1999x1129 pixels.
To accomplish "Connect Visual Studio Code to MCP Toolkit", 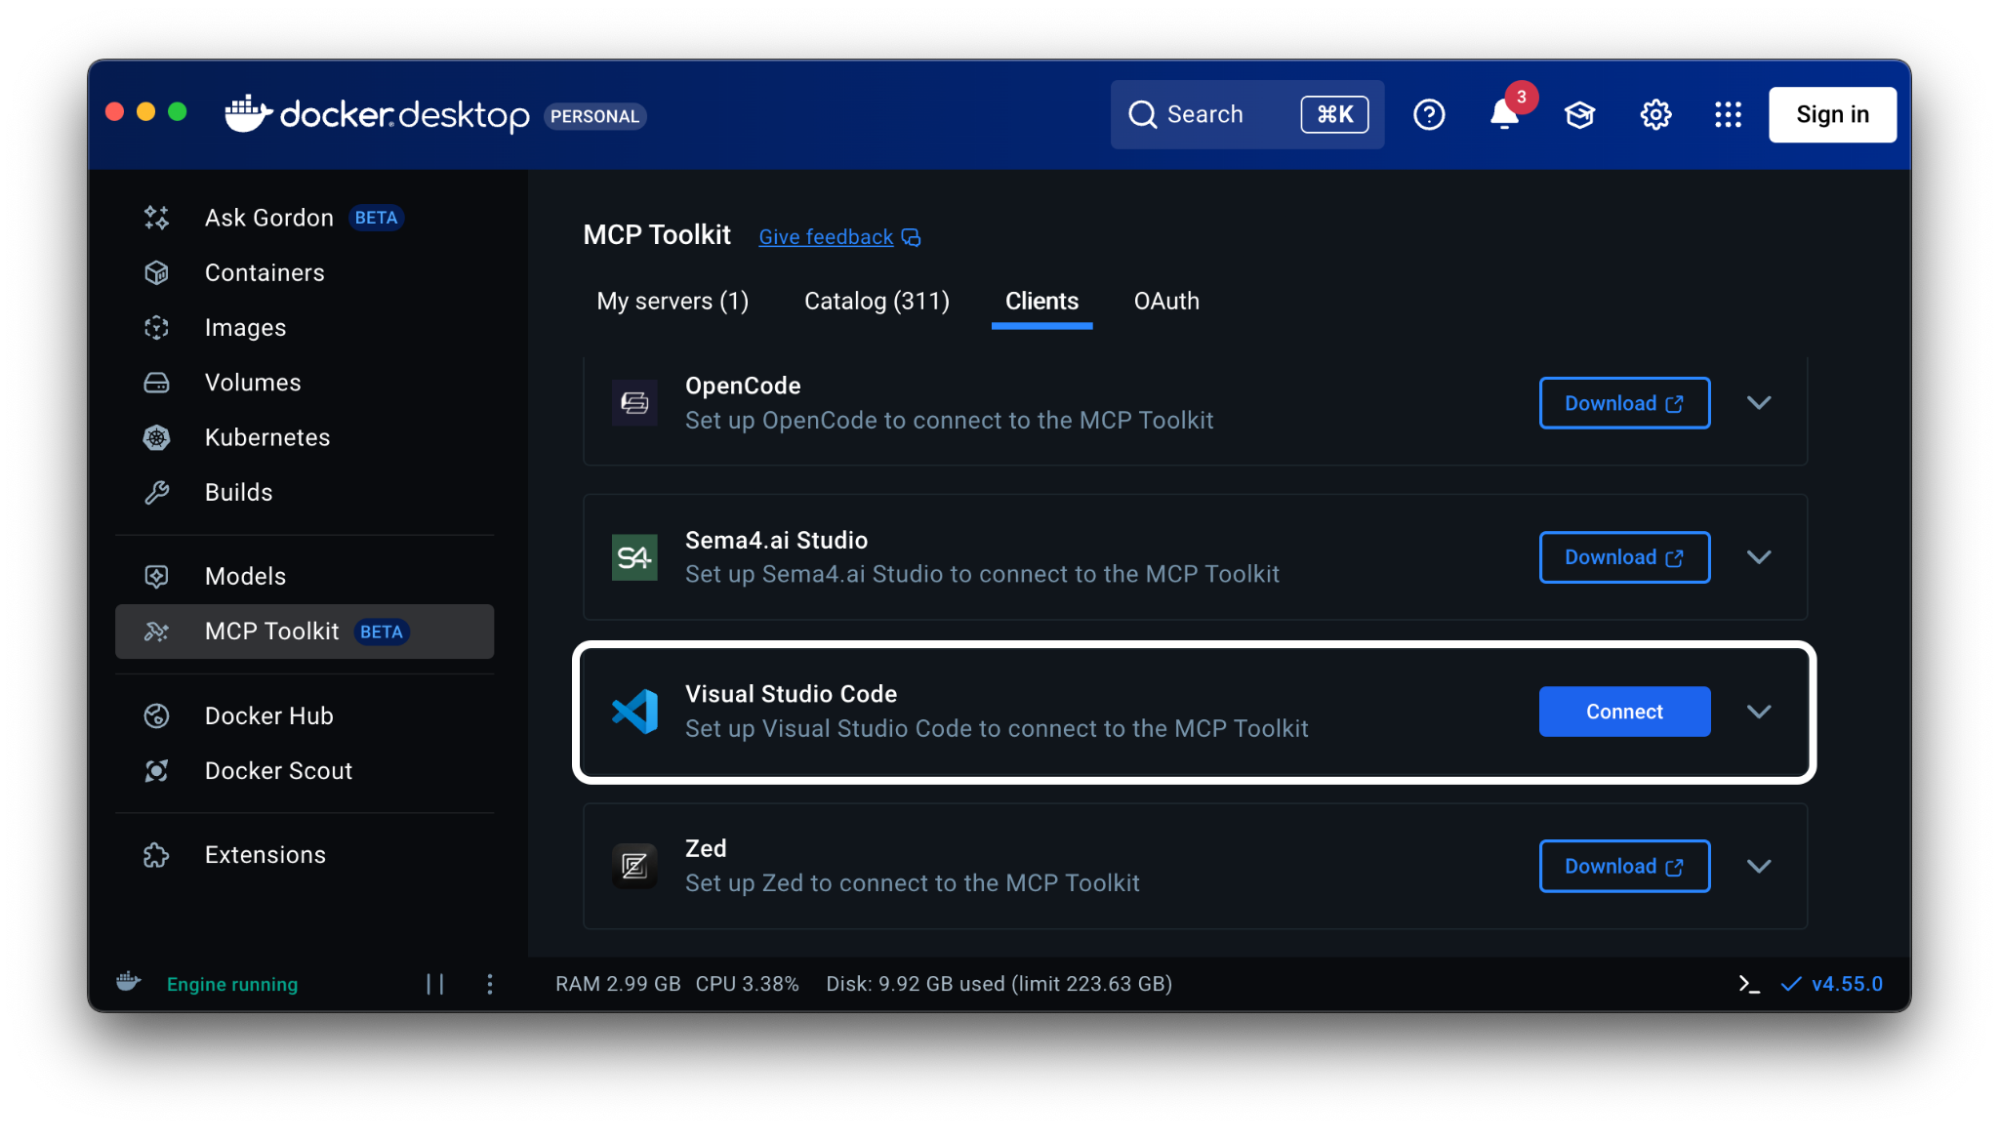I will (1624, 711).
